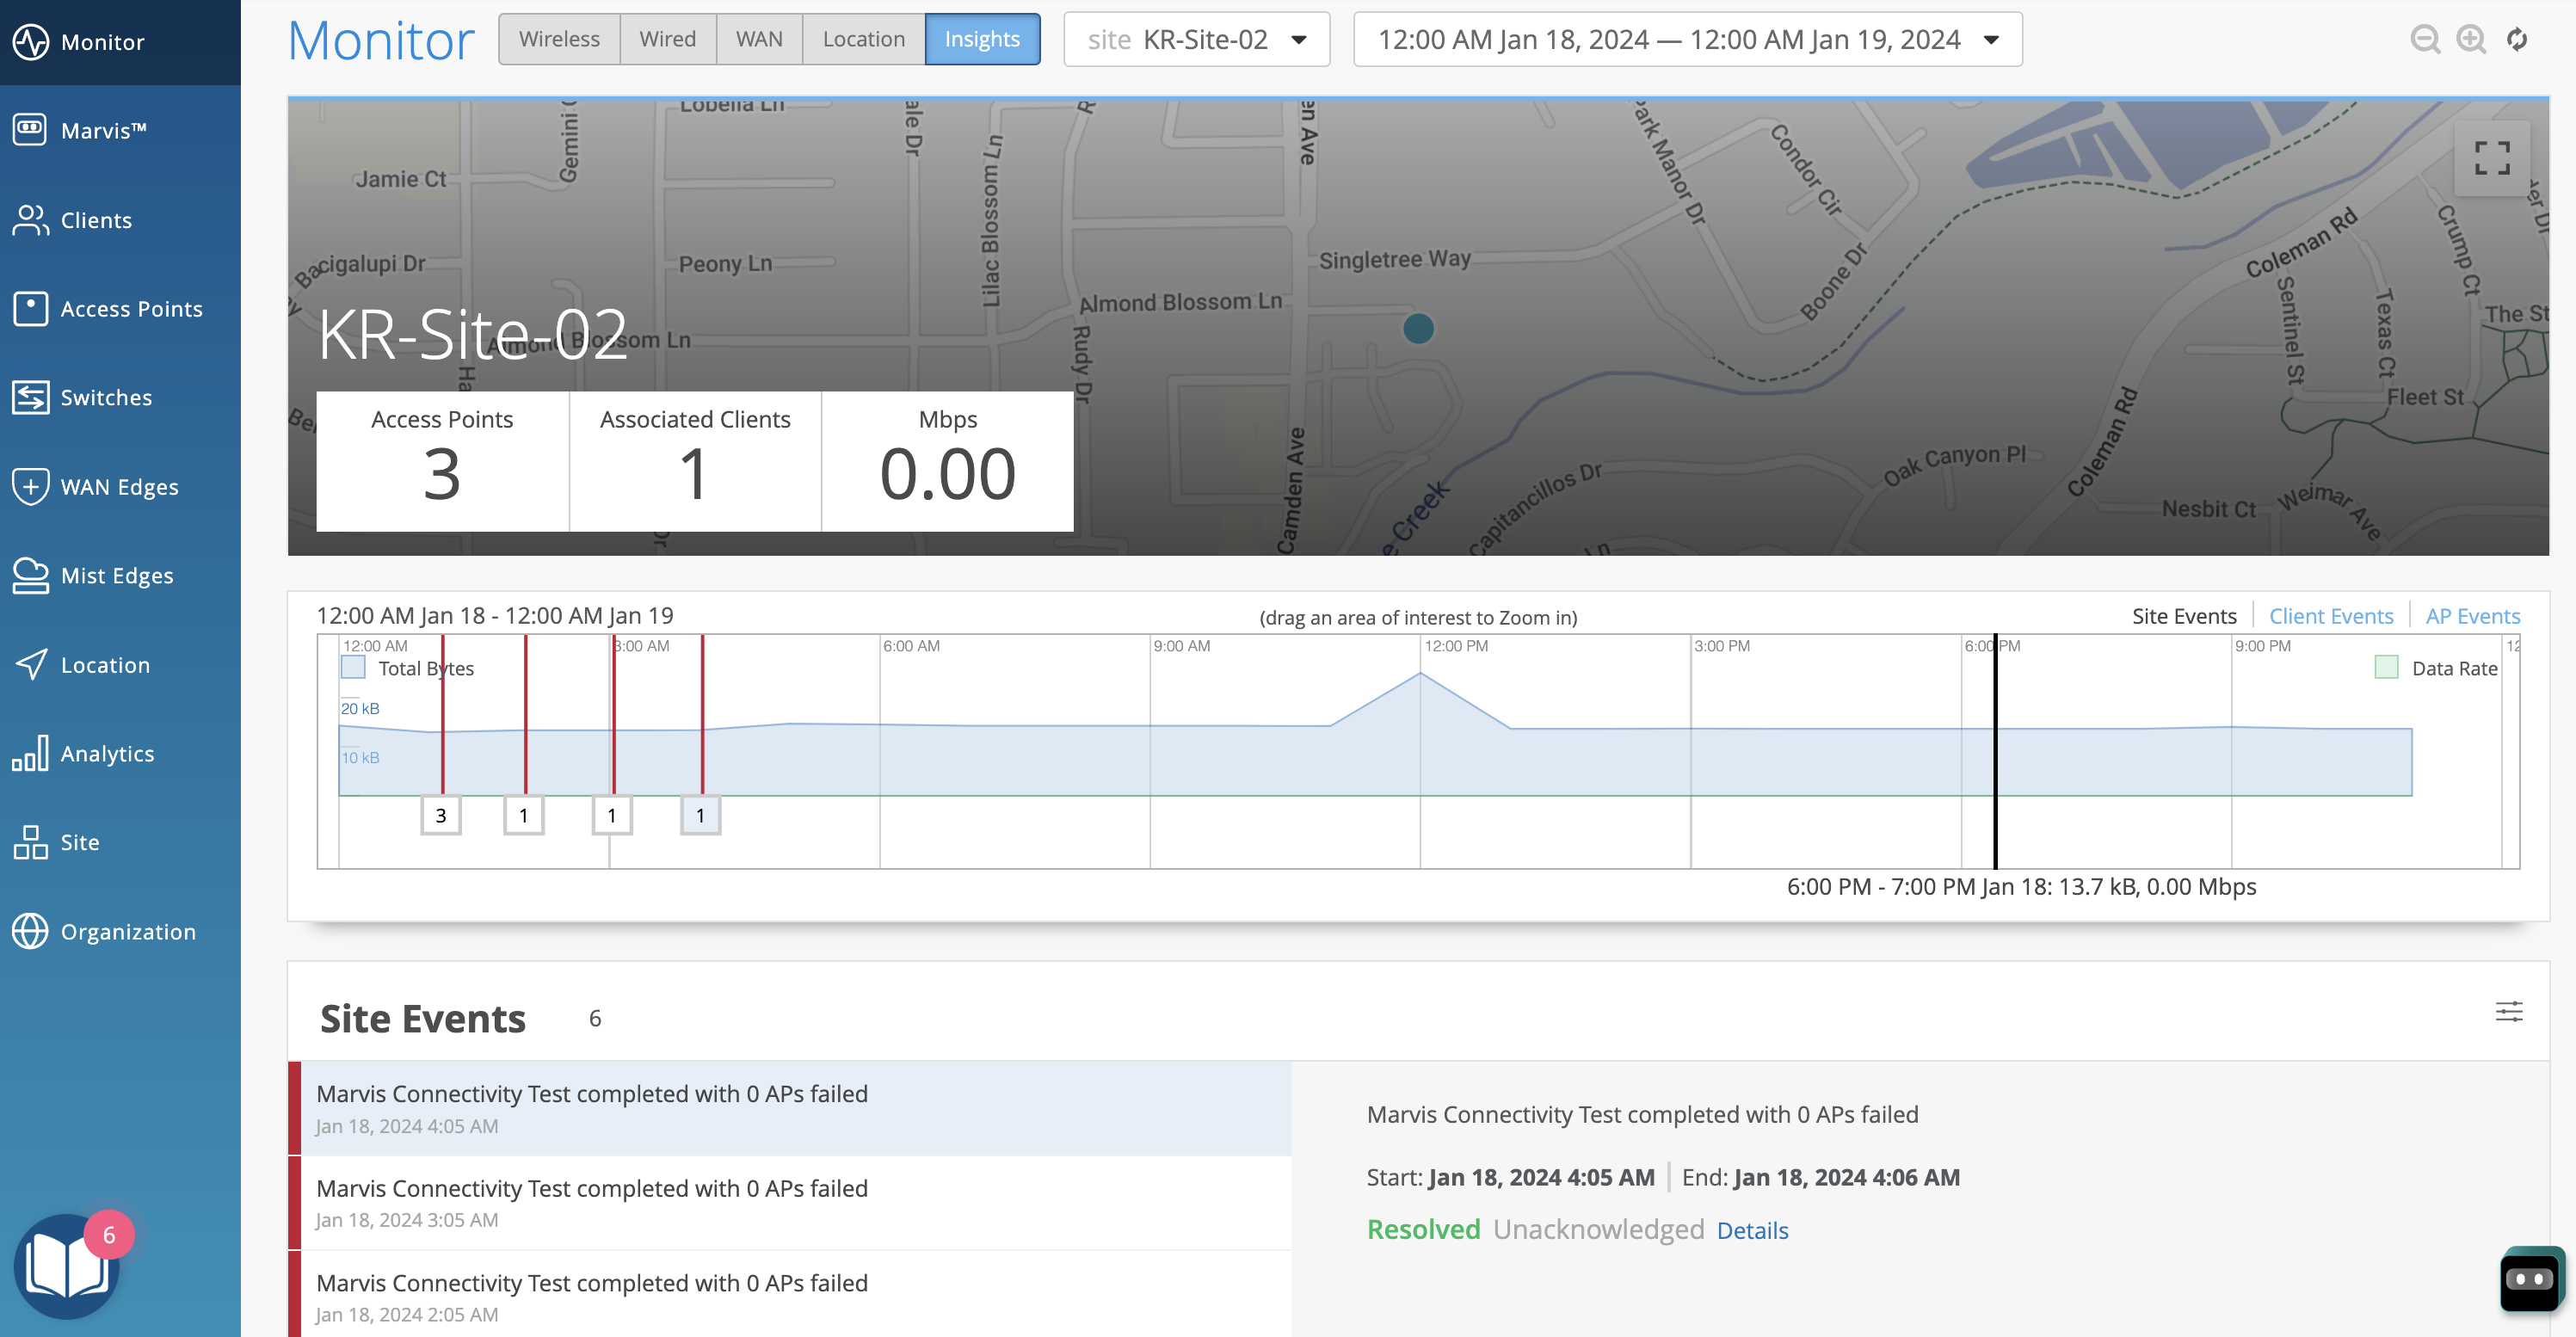2576x1337 pixels.
Task: Open Analytics bar chart icon
Action: [x=30, y=753]
